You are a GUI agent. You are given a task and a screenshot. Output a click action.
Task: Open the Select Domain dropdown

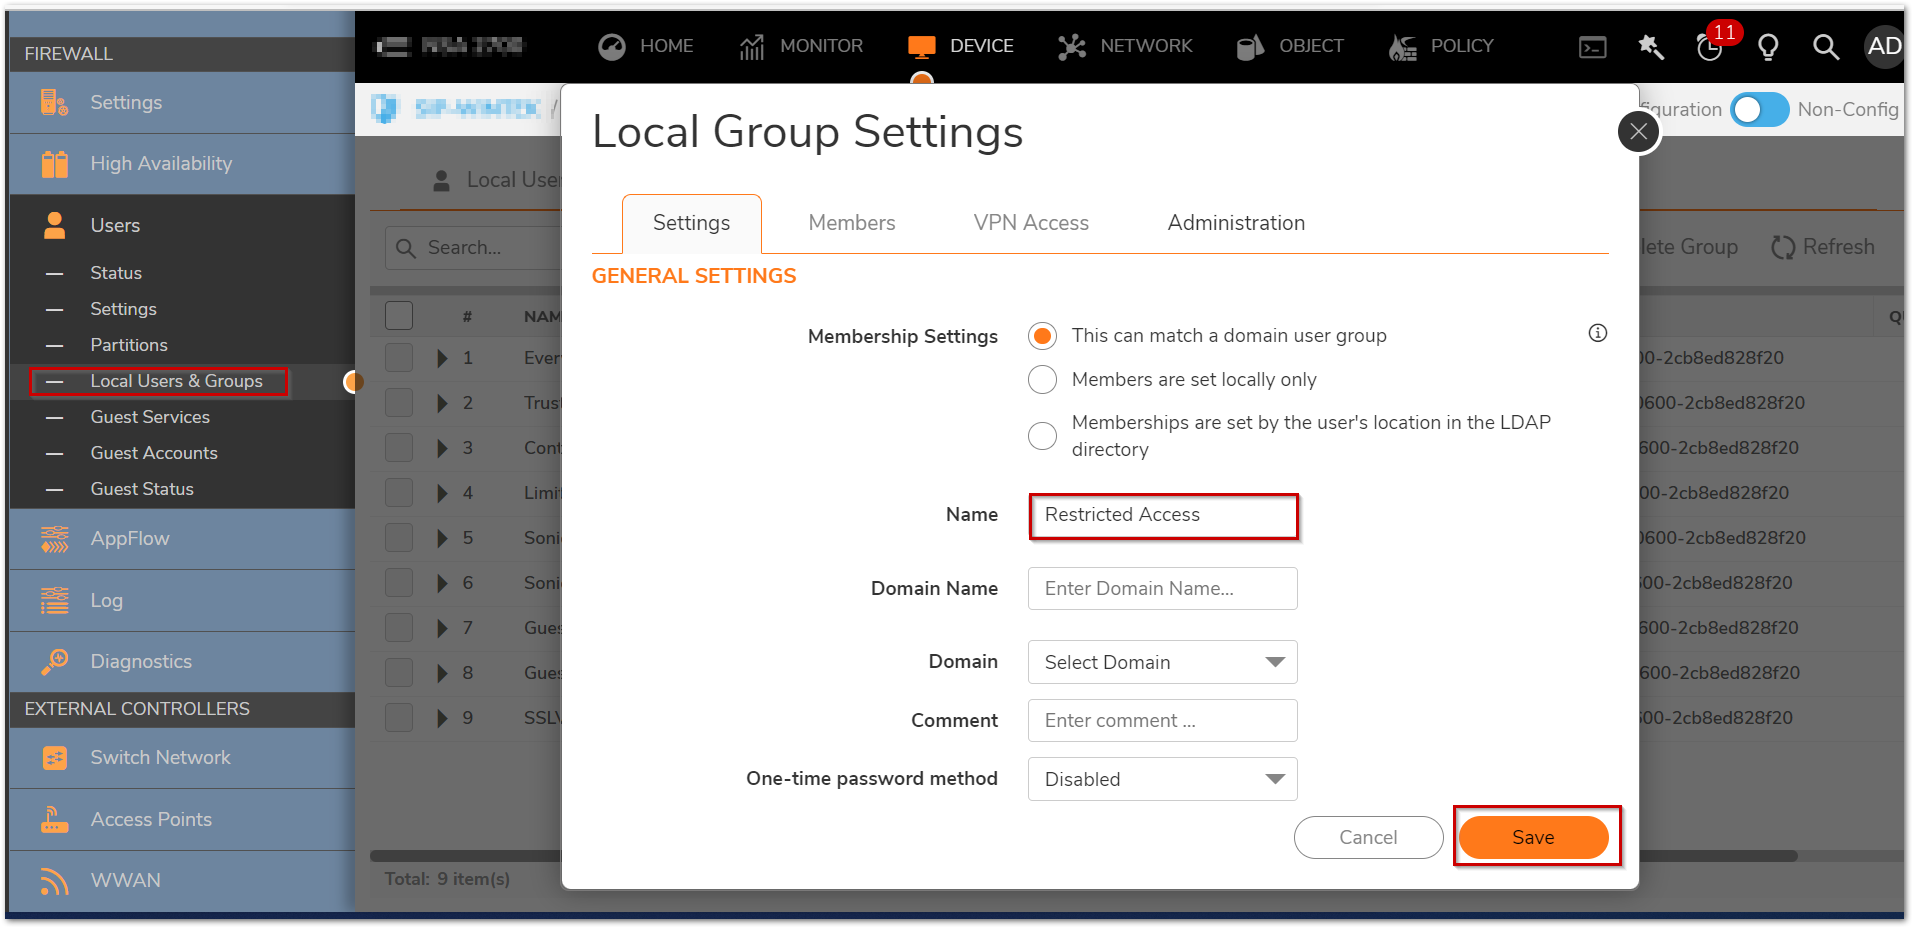1162,662
